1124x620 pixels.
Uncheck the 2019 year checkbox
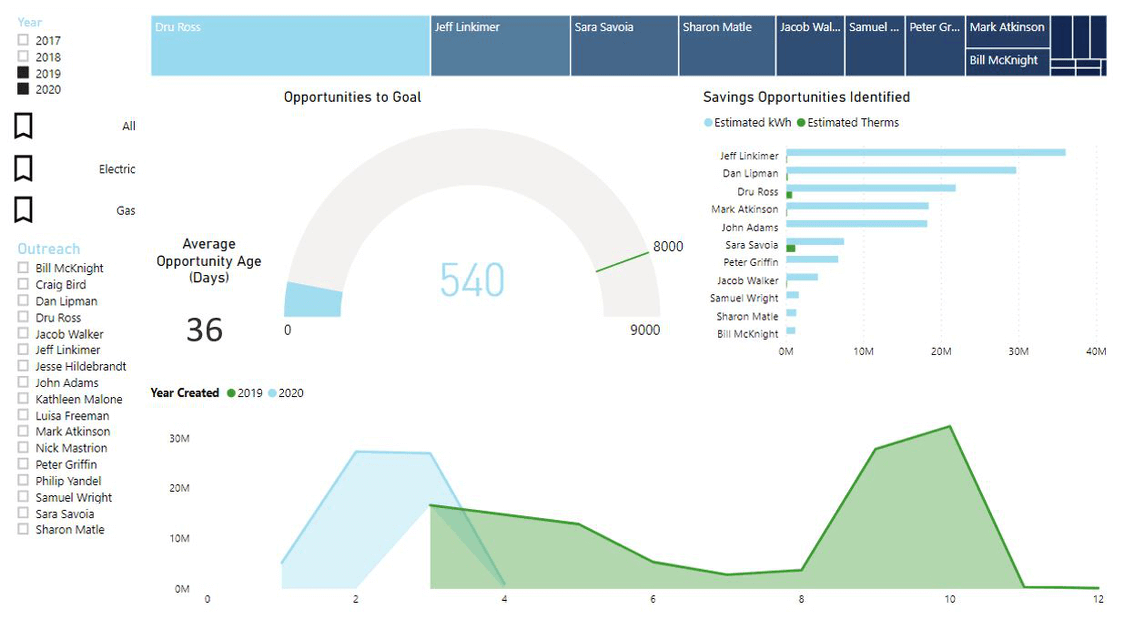[x=21, y=73]
